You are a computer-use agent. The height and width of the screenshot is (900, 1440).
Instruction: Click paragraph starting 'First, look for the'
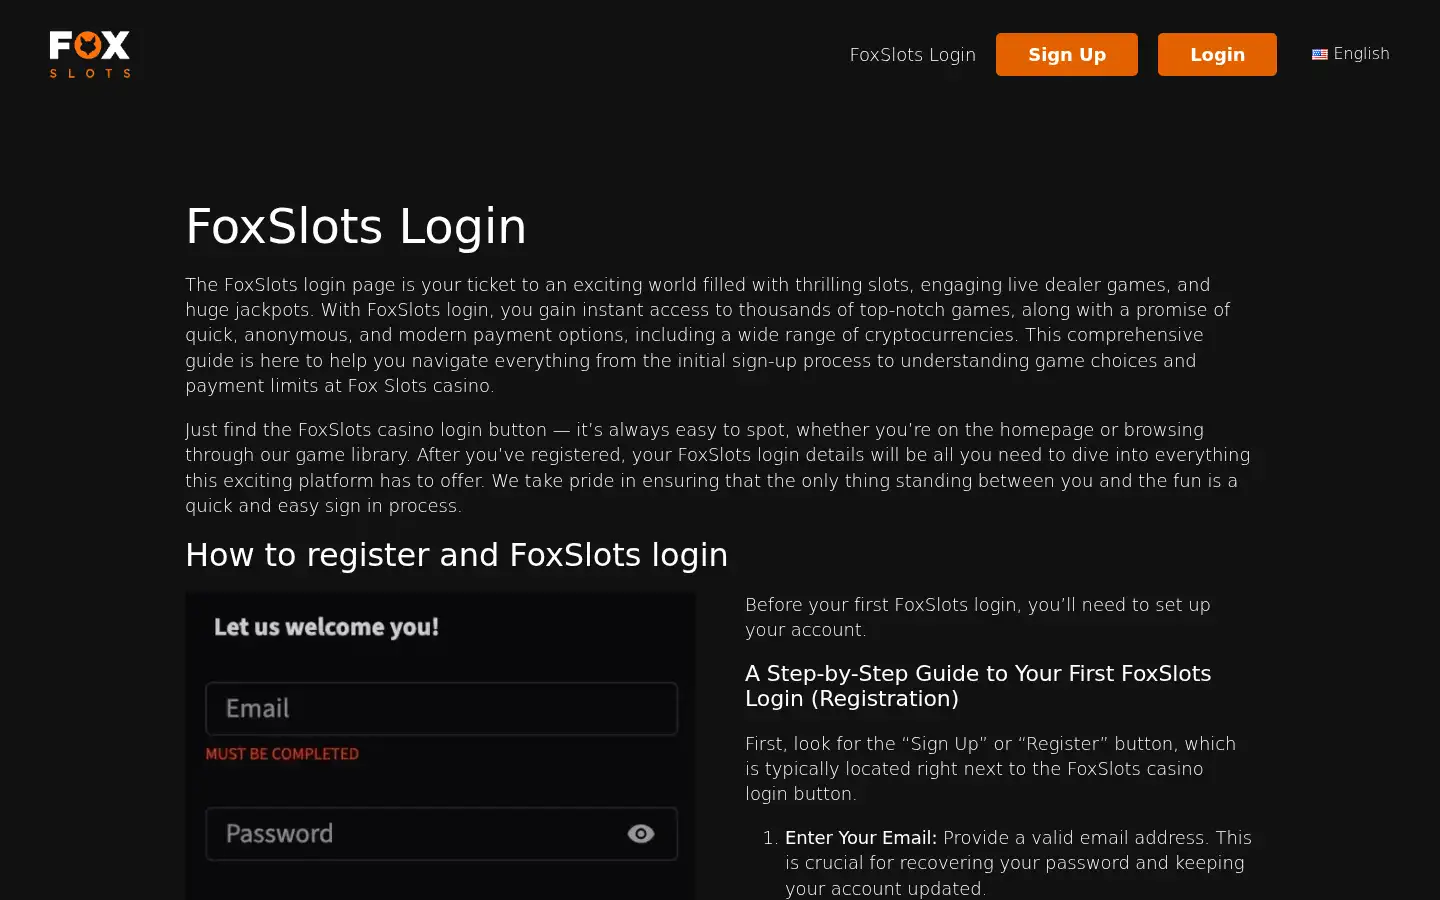click(990, 769)
